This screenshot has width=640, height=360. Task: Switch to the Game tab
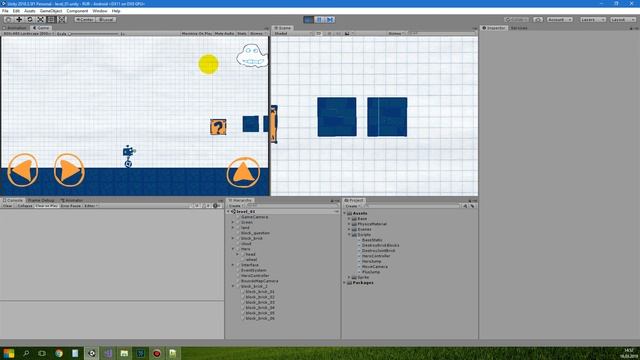(41, 28)
